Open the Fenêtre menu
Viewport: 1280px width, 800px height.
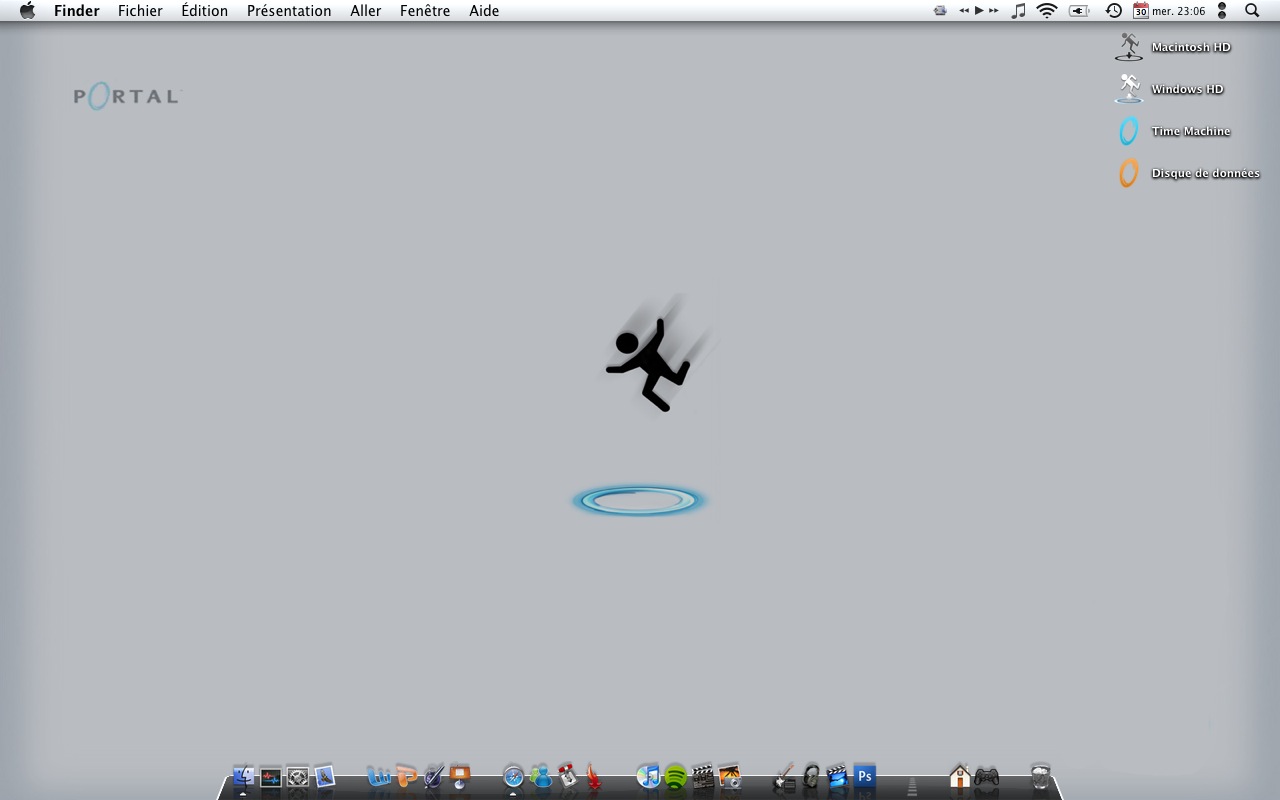tap(425, 11)
